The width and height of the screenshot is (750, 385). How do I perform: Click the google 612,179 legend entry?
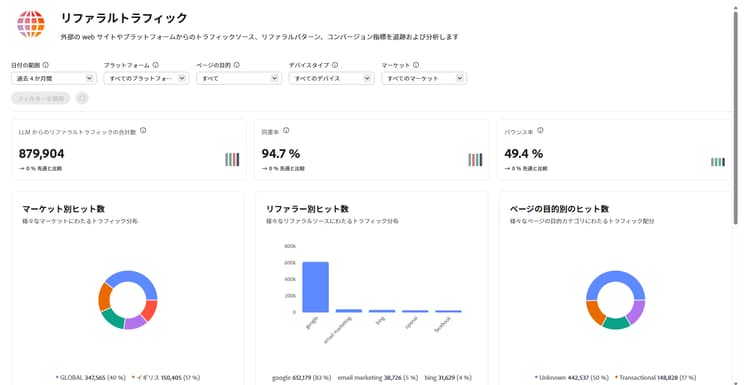click(x=301, y=377)
